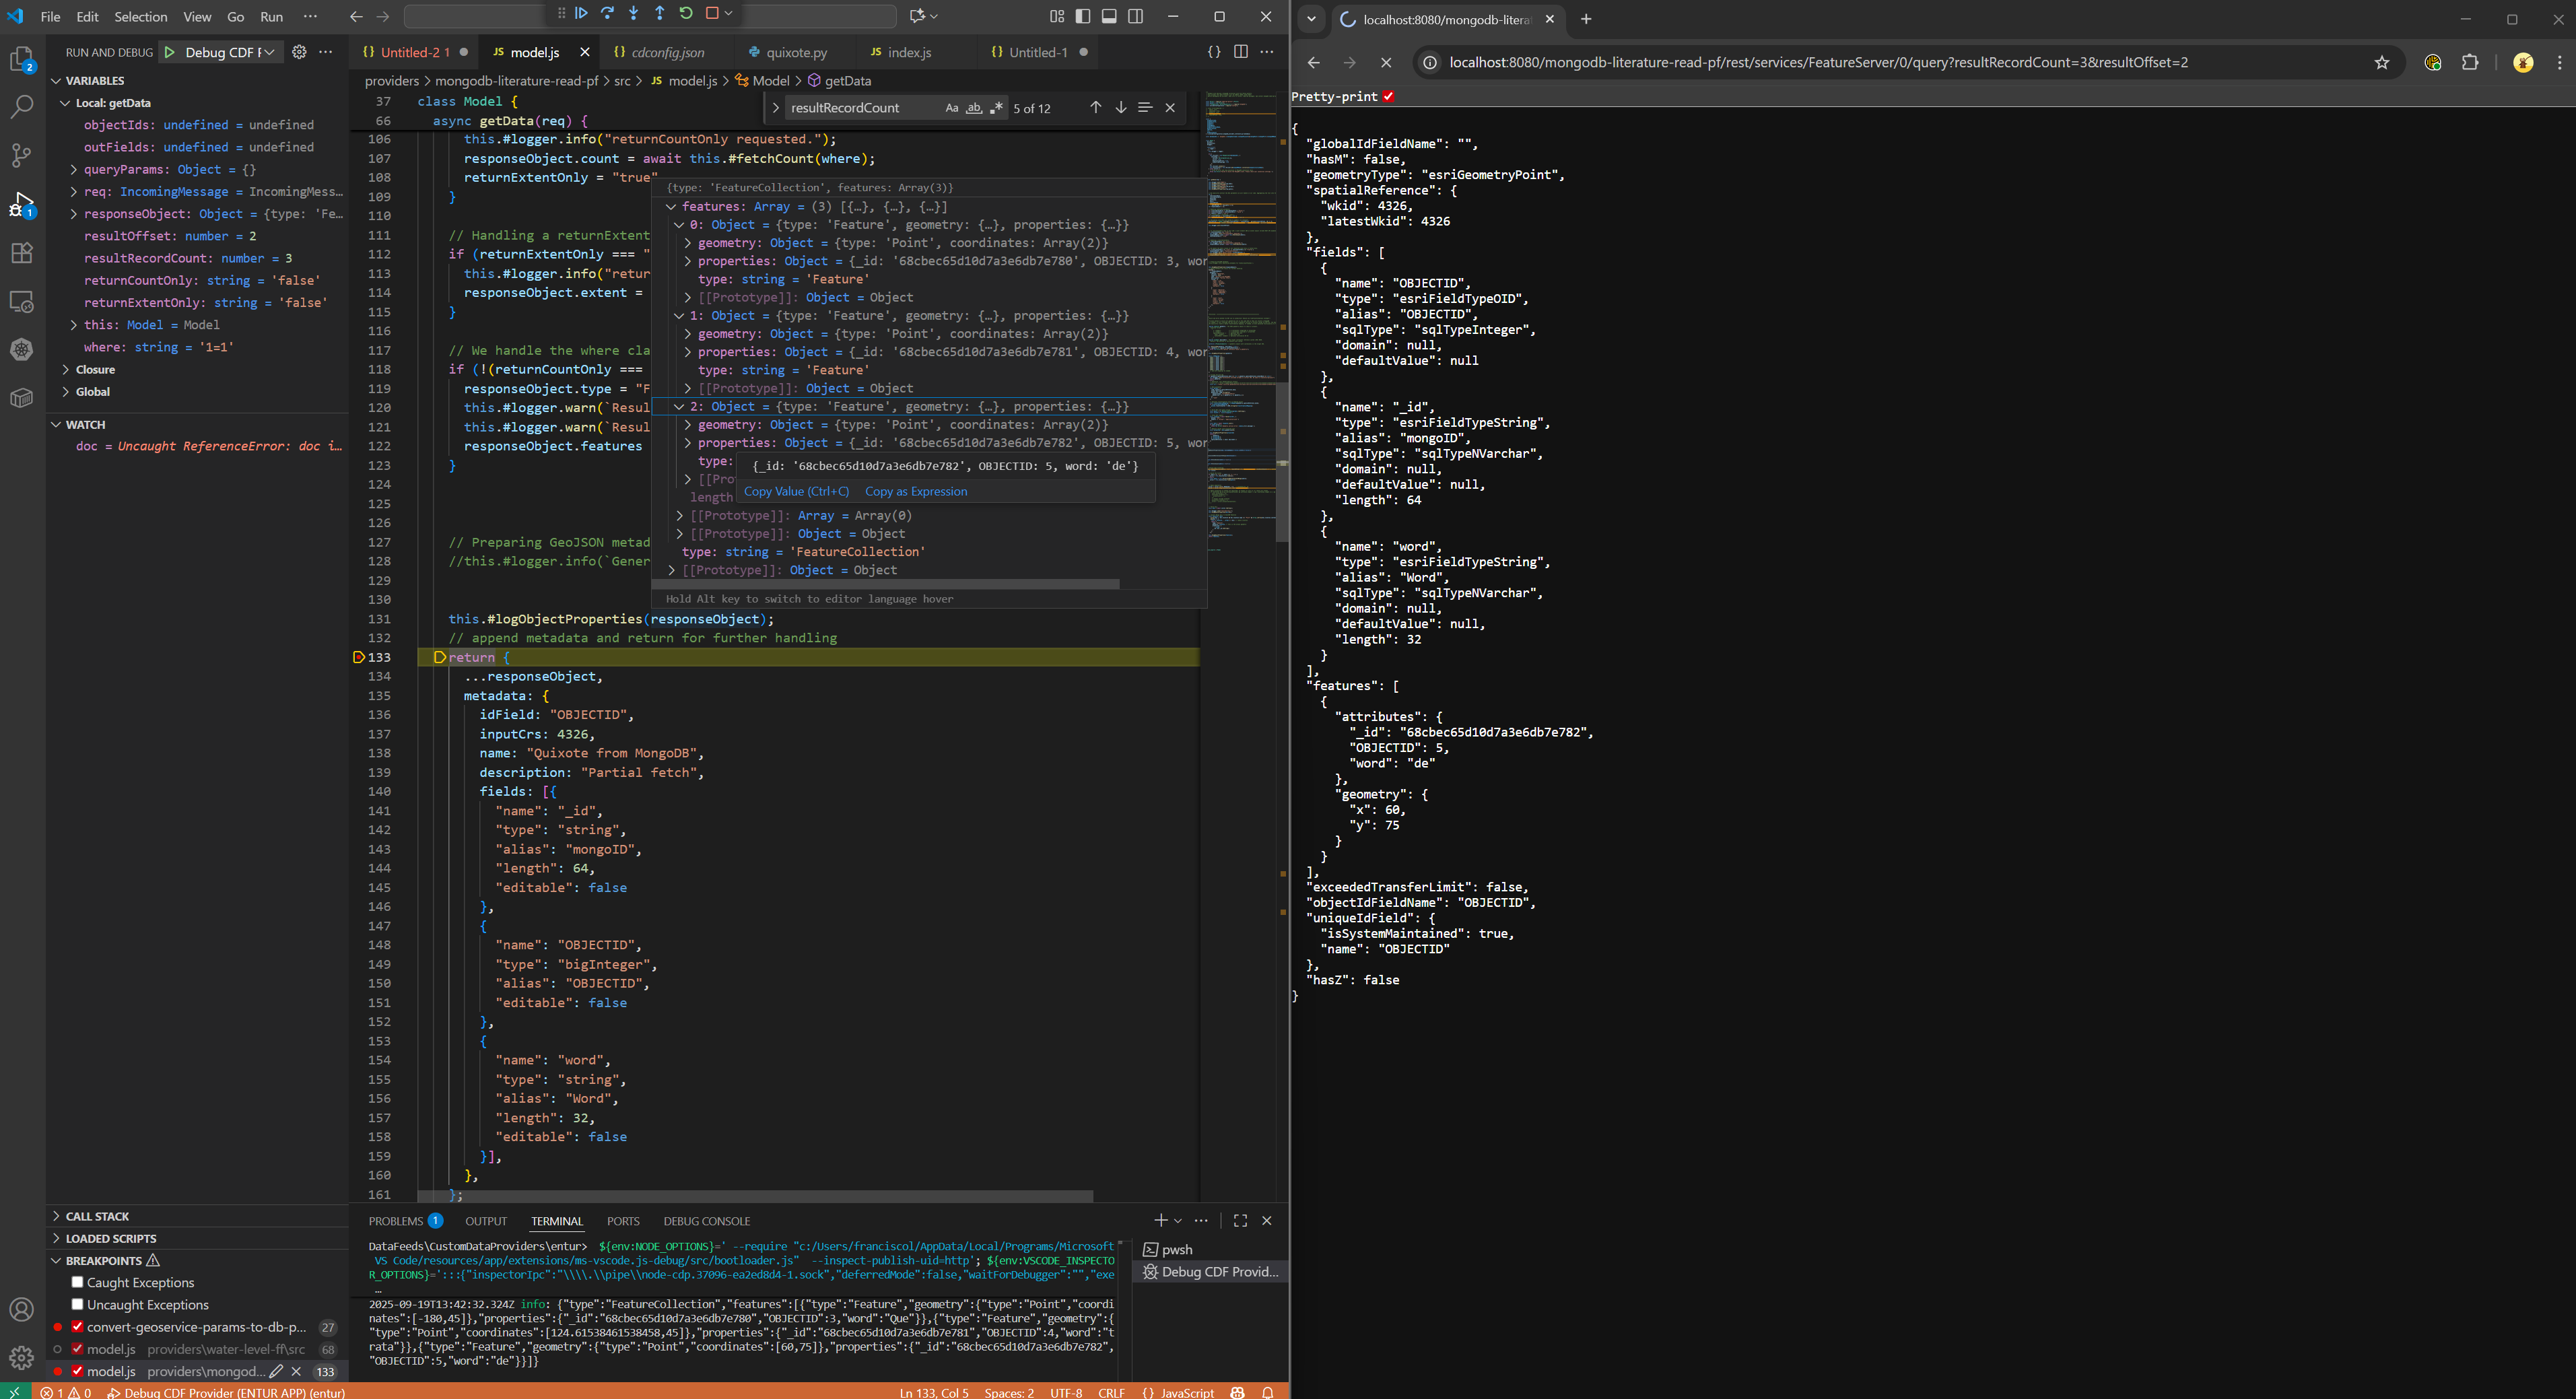Toggle Find in Selection option
This screenshot has height=1399, width=2576.
click(x=1145, y=108)
